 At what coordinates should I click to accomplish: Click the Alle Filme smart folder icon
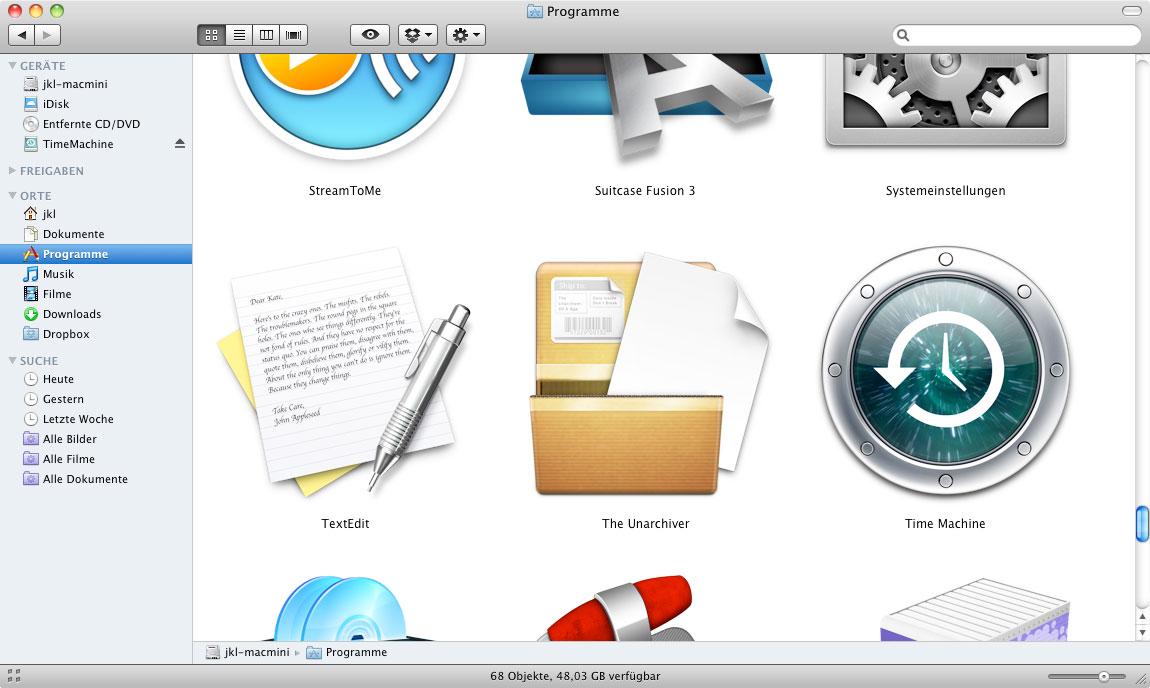30,458
